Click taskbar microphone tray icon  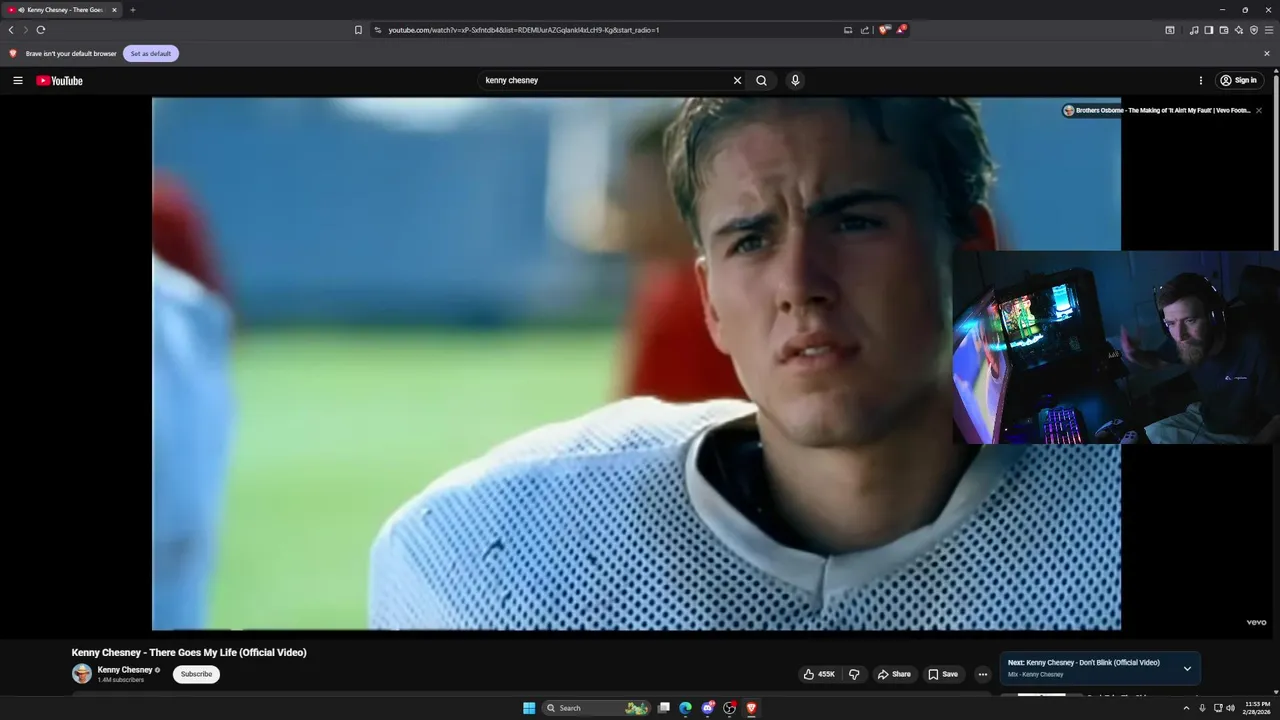pos(1202,708)
